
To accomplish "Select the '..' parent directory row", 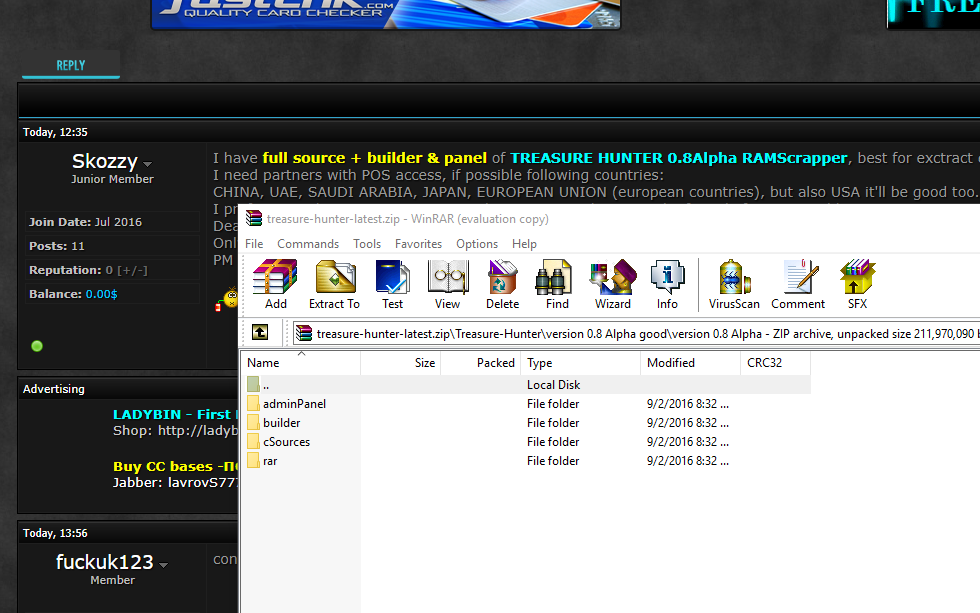I will point(526,384).
